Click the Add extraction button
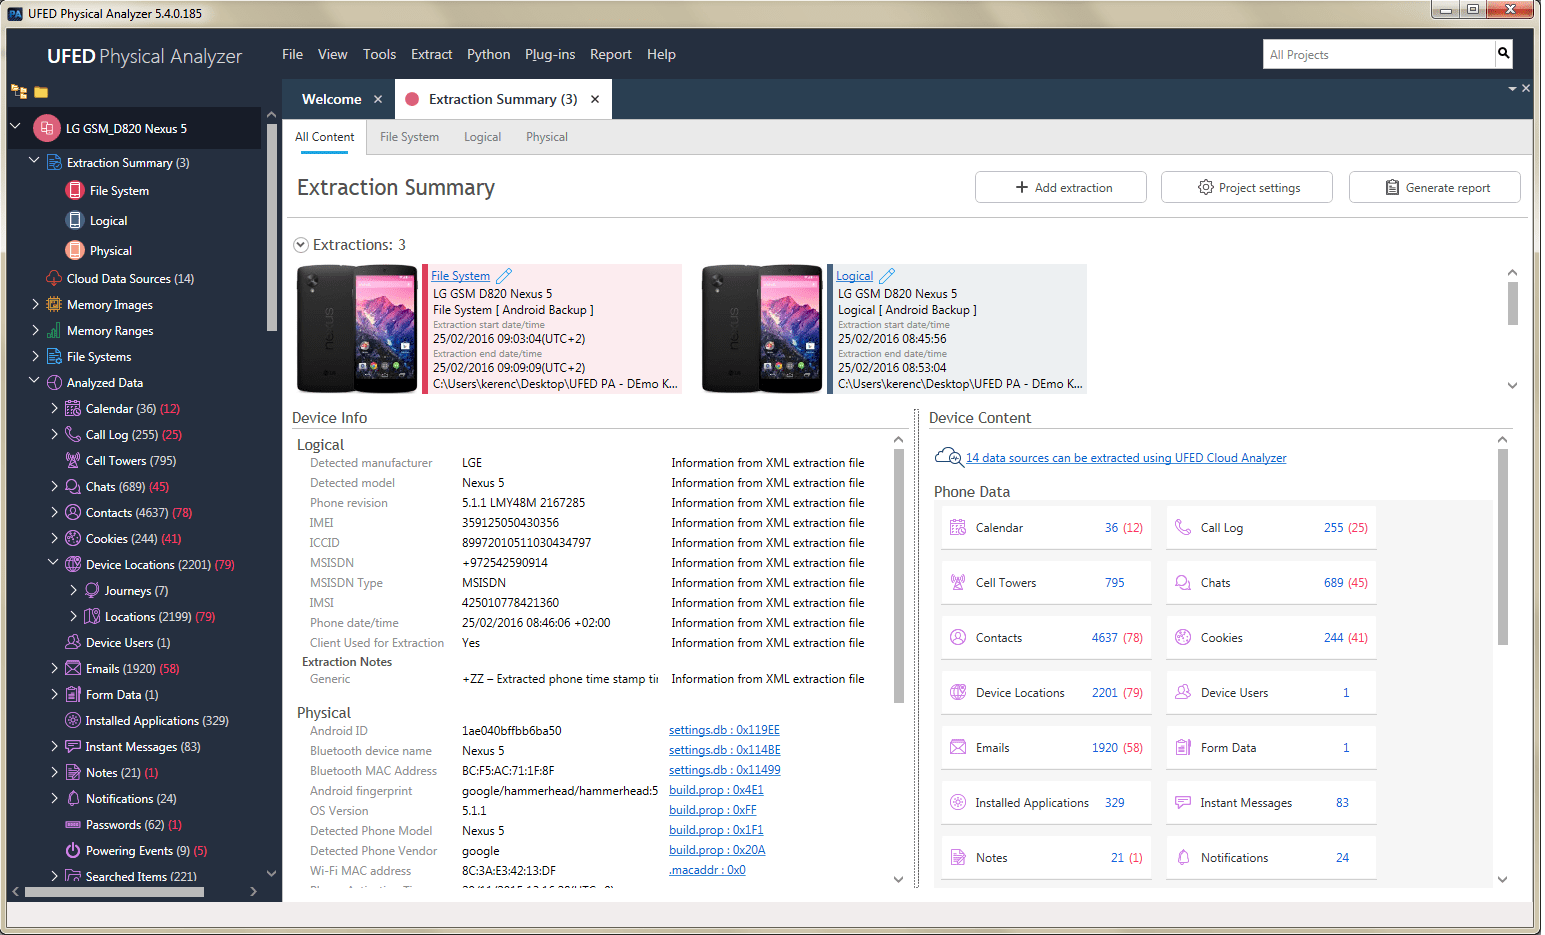Screen dimensions: 1545x935 tap(1060, 188)
